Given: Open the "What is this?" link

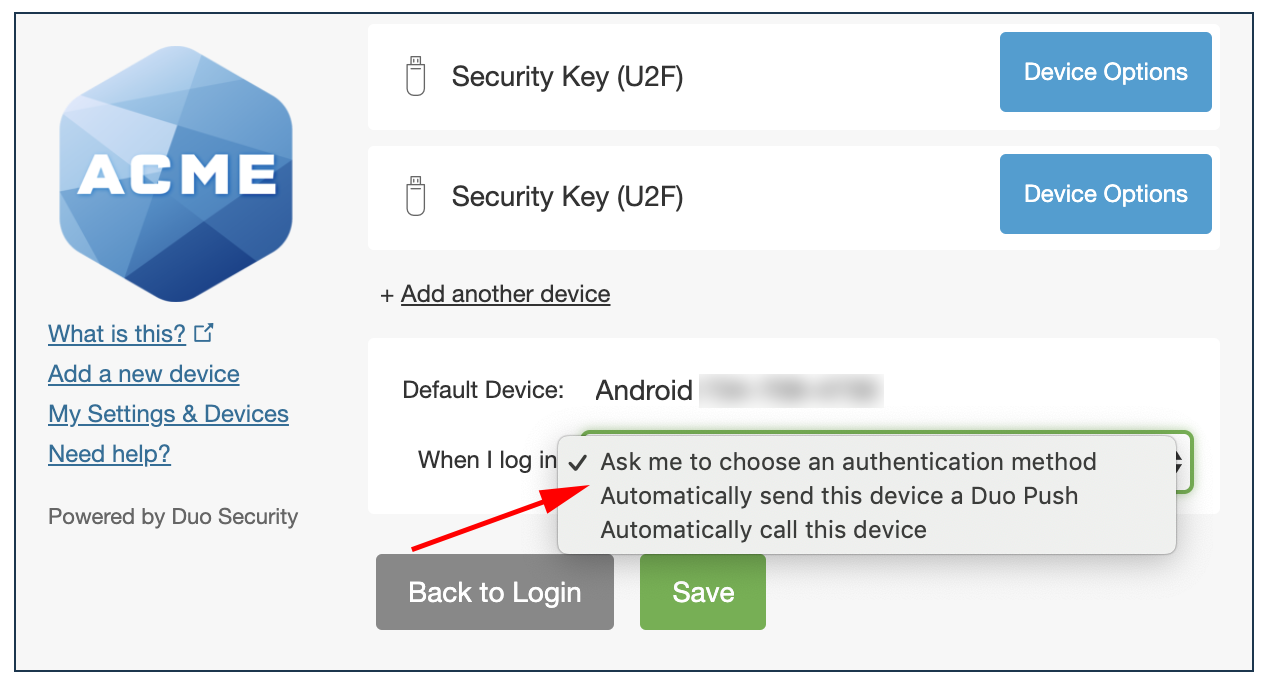Looking at the screenshot, I should pos(117,334).
